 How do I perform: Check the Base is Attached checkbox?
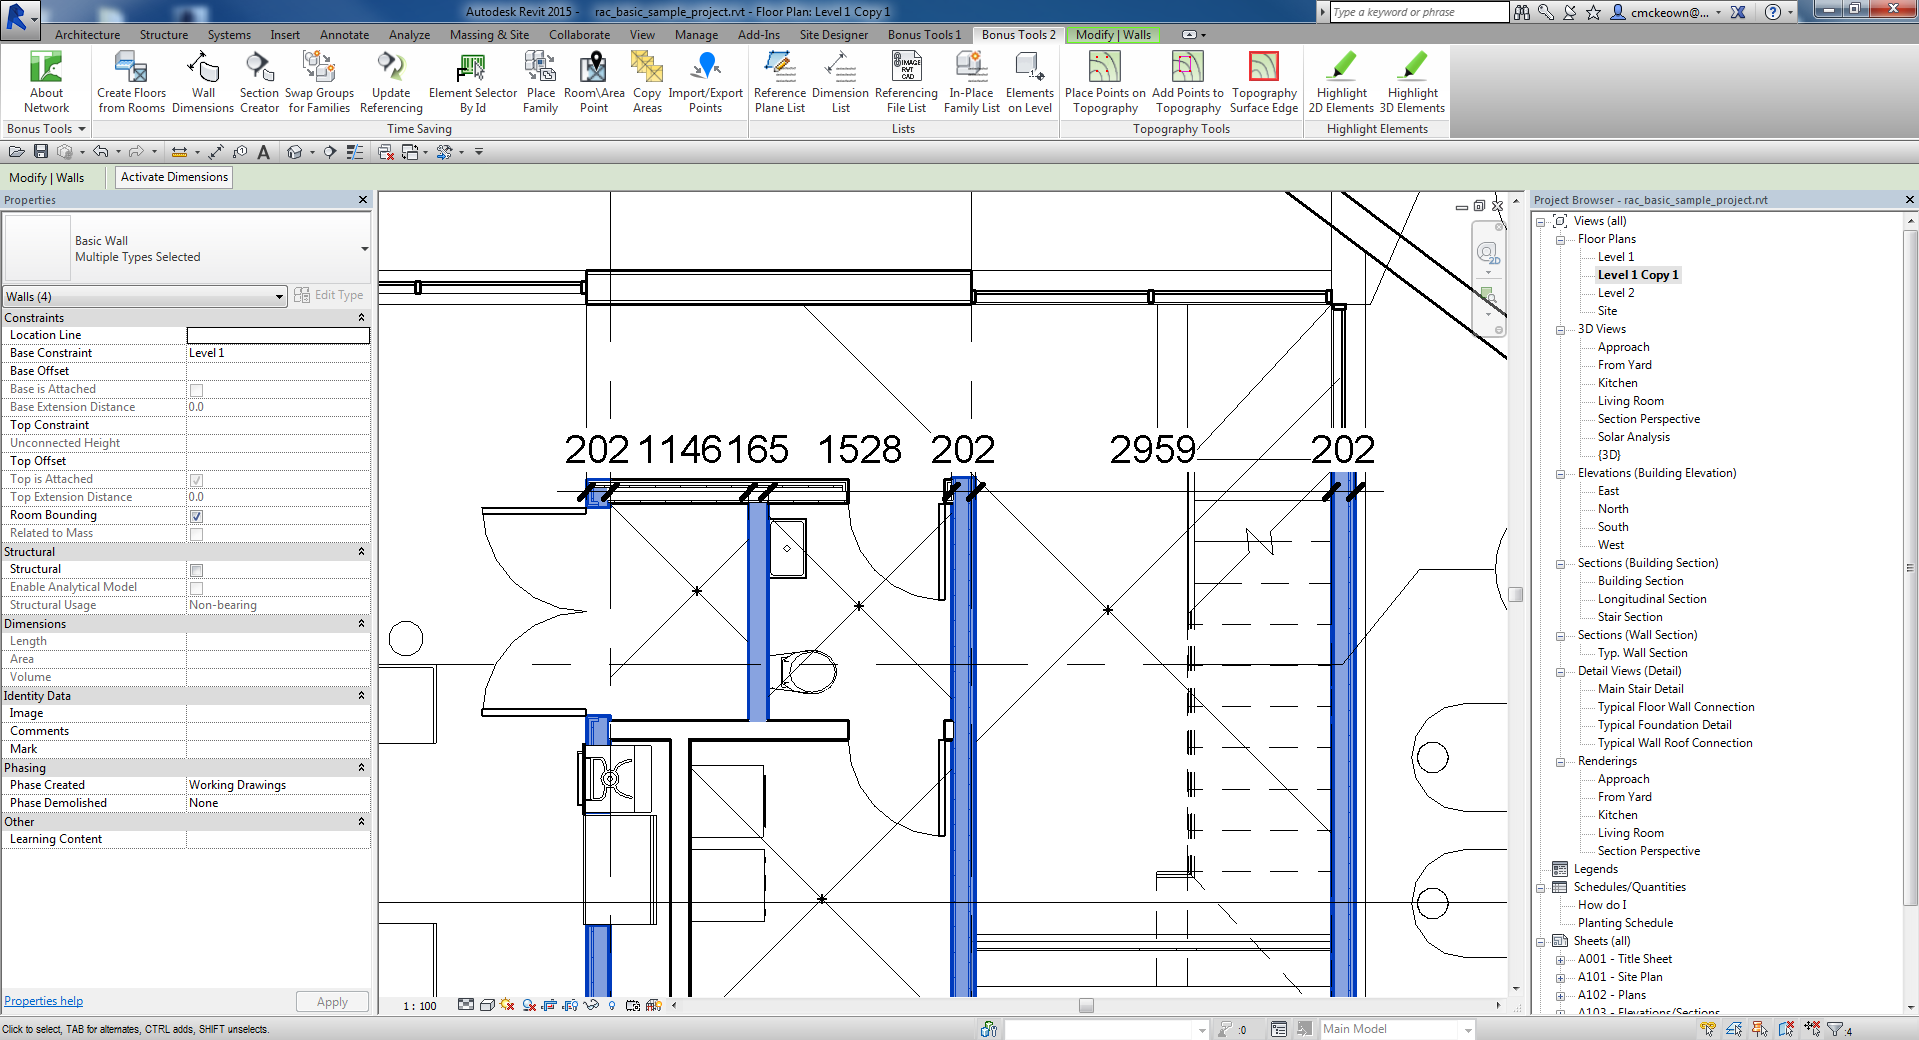pyautogui.click(x=197, y=390)
